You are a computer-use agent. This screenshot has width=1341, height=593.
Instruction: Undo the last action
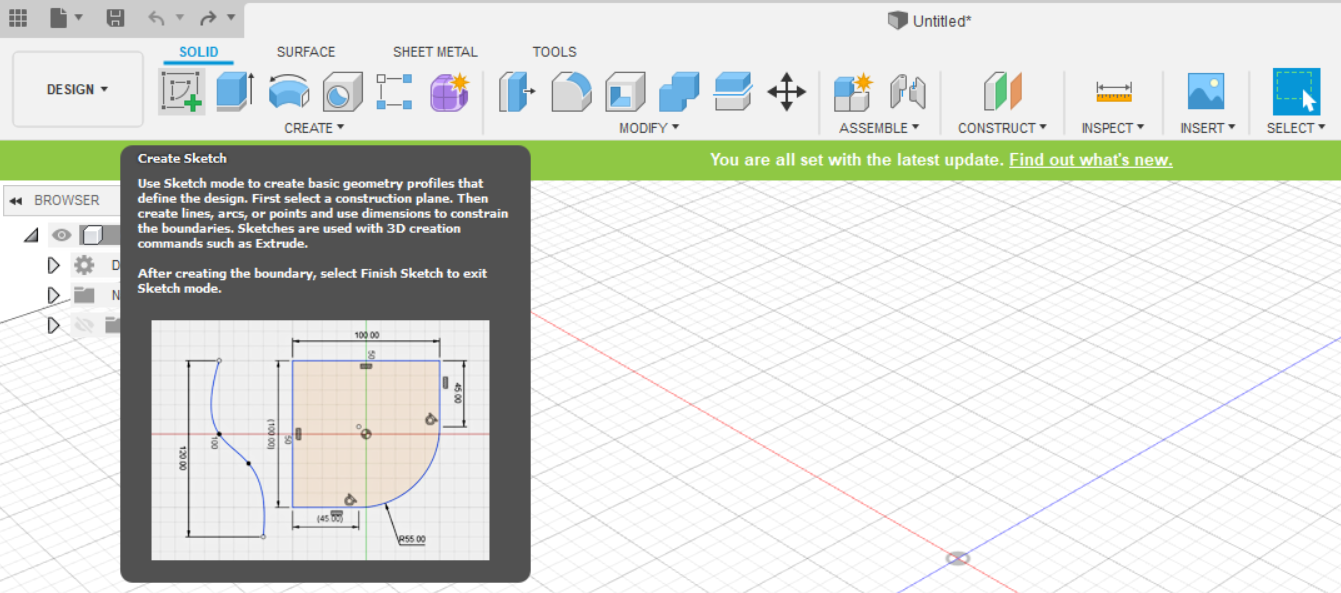click(156, 18)
